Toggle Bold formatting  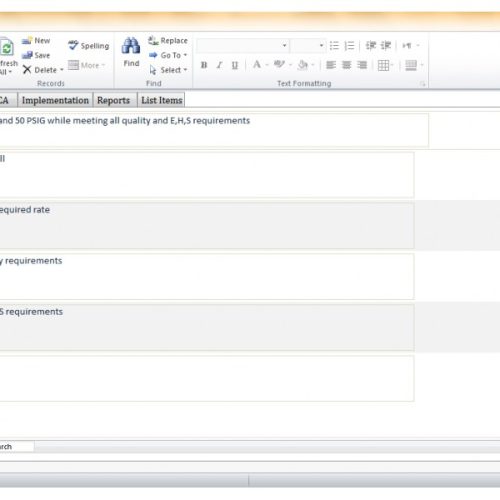[x=204, y=65]
